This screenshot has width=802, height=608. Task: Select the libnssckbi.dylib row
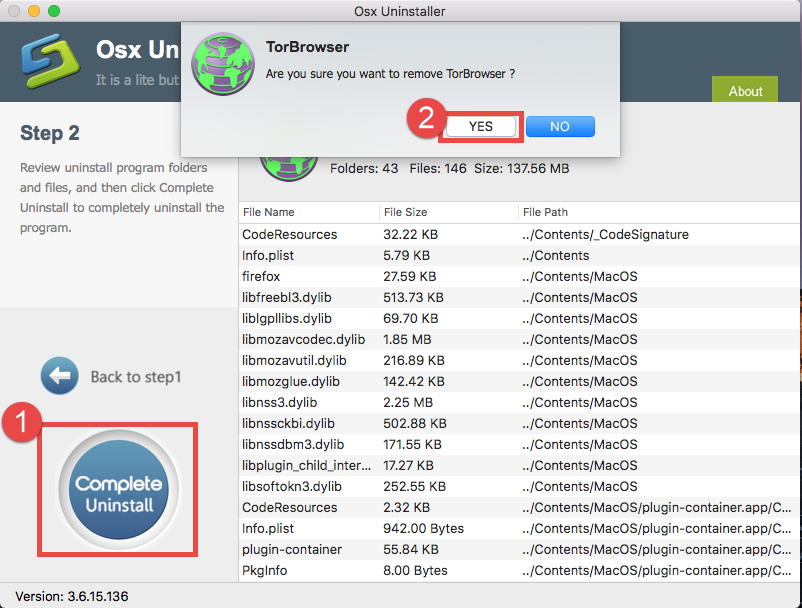519,423
